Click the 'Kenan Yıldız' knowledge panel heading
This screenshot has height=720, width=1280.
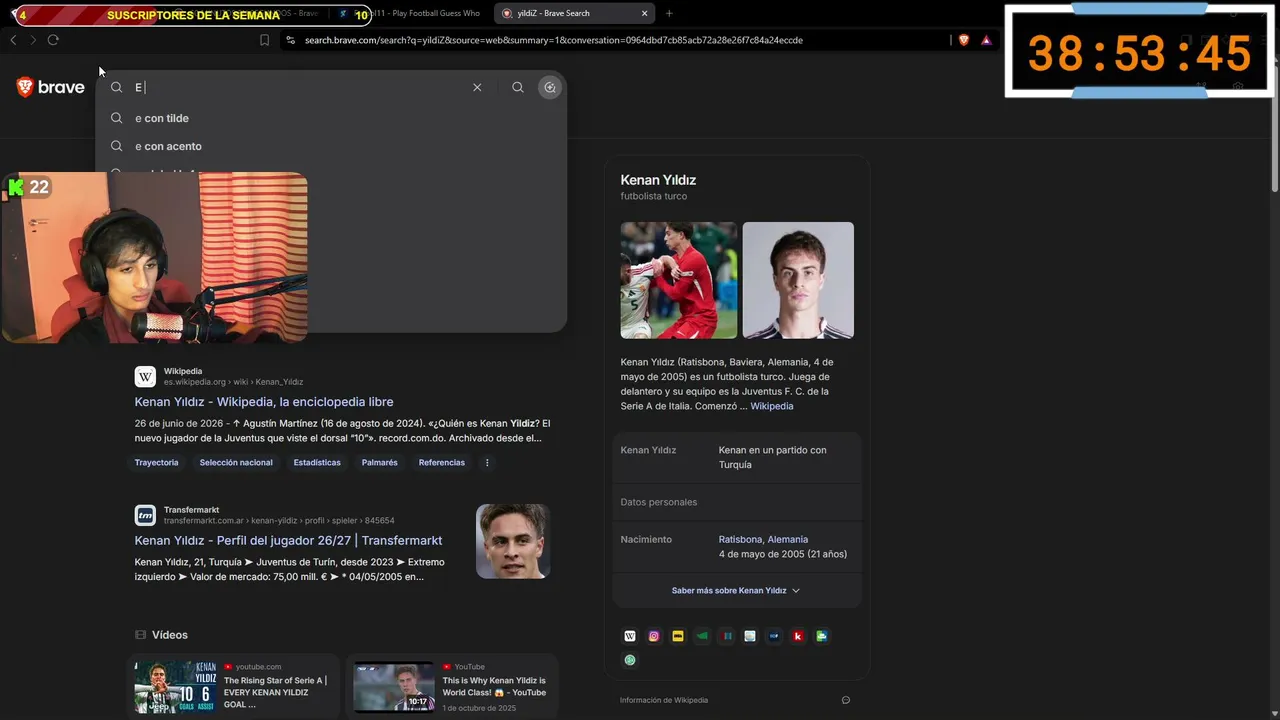pos(658,180)
